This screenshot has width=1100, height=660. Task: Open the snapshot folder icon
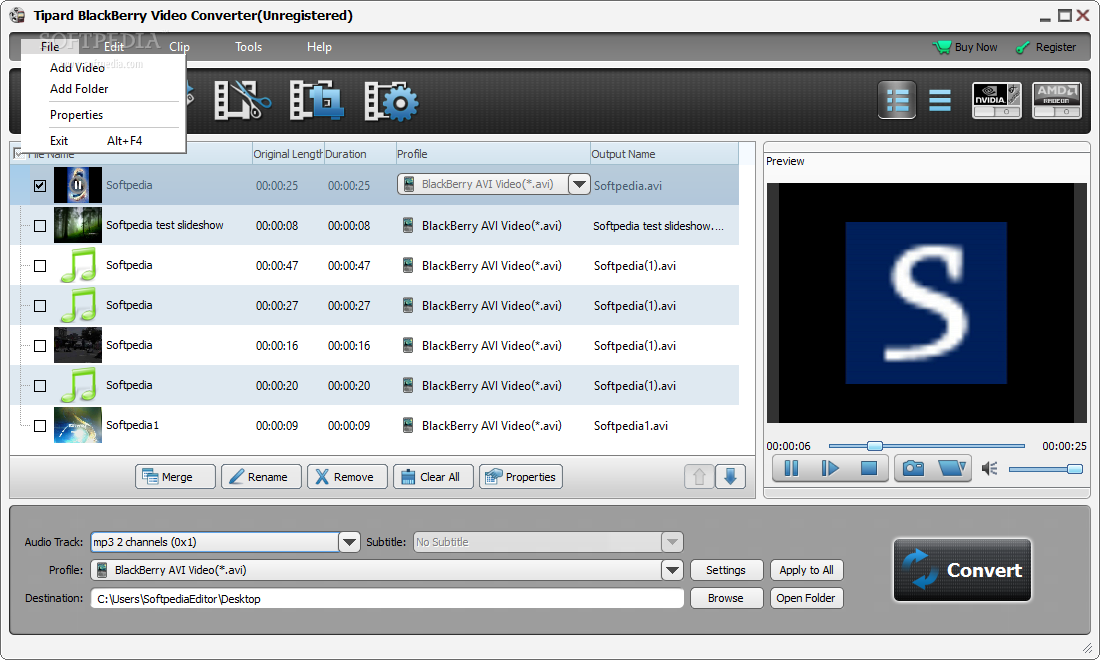coord(951,468)
